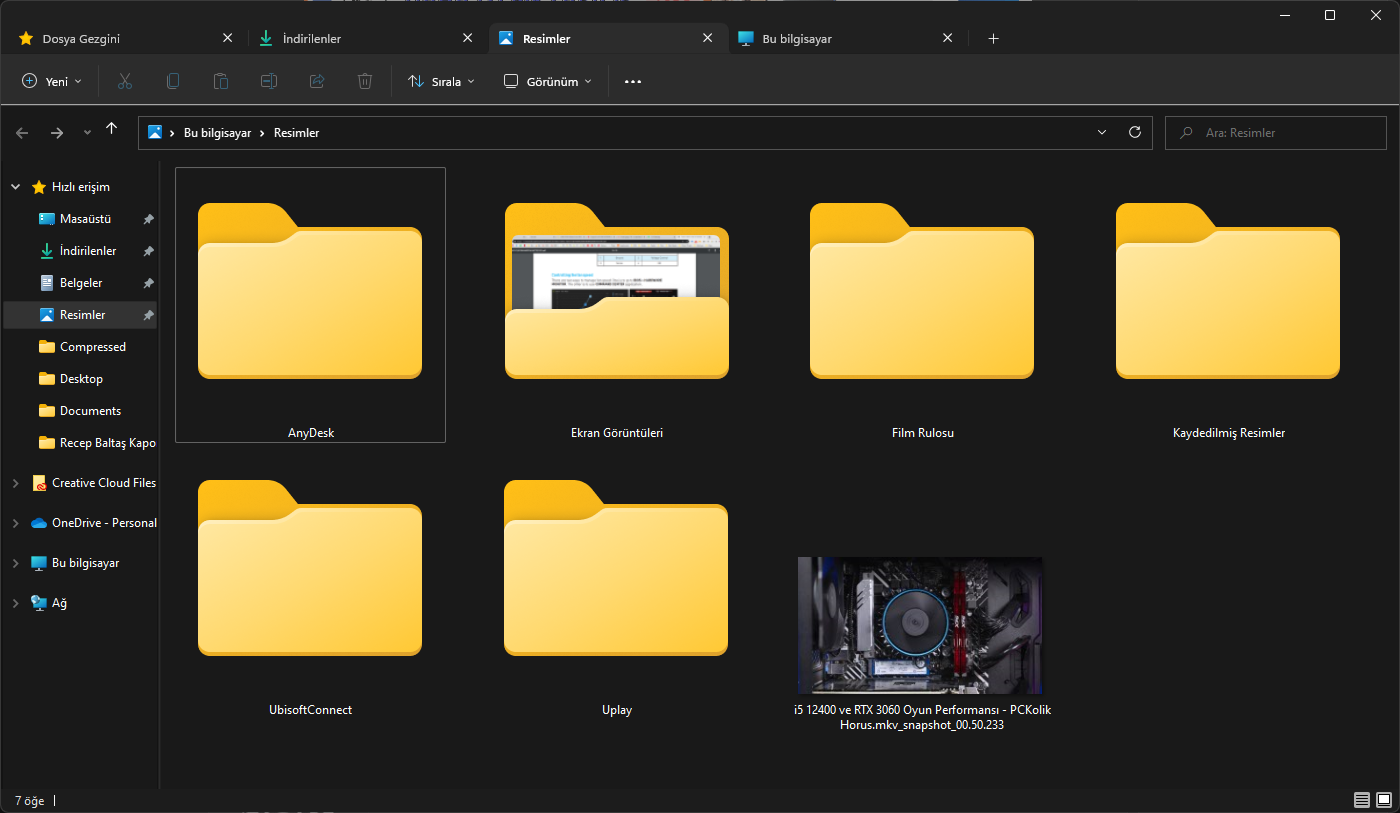Go up one folder level
The image size is (1400, 813).
point(112,129)
